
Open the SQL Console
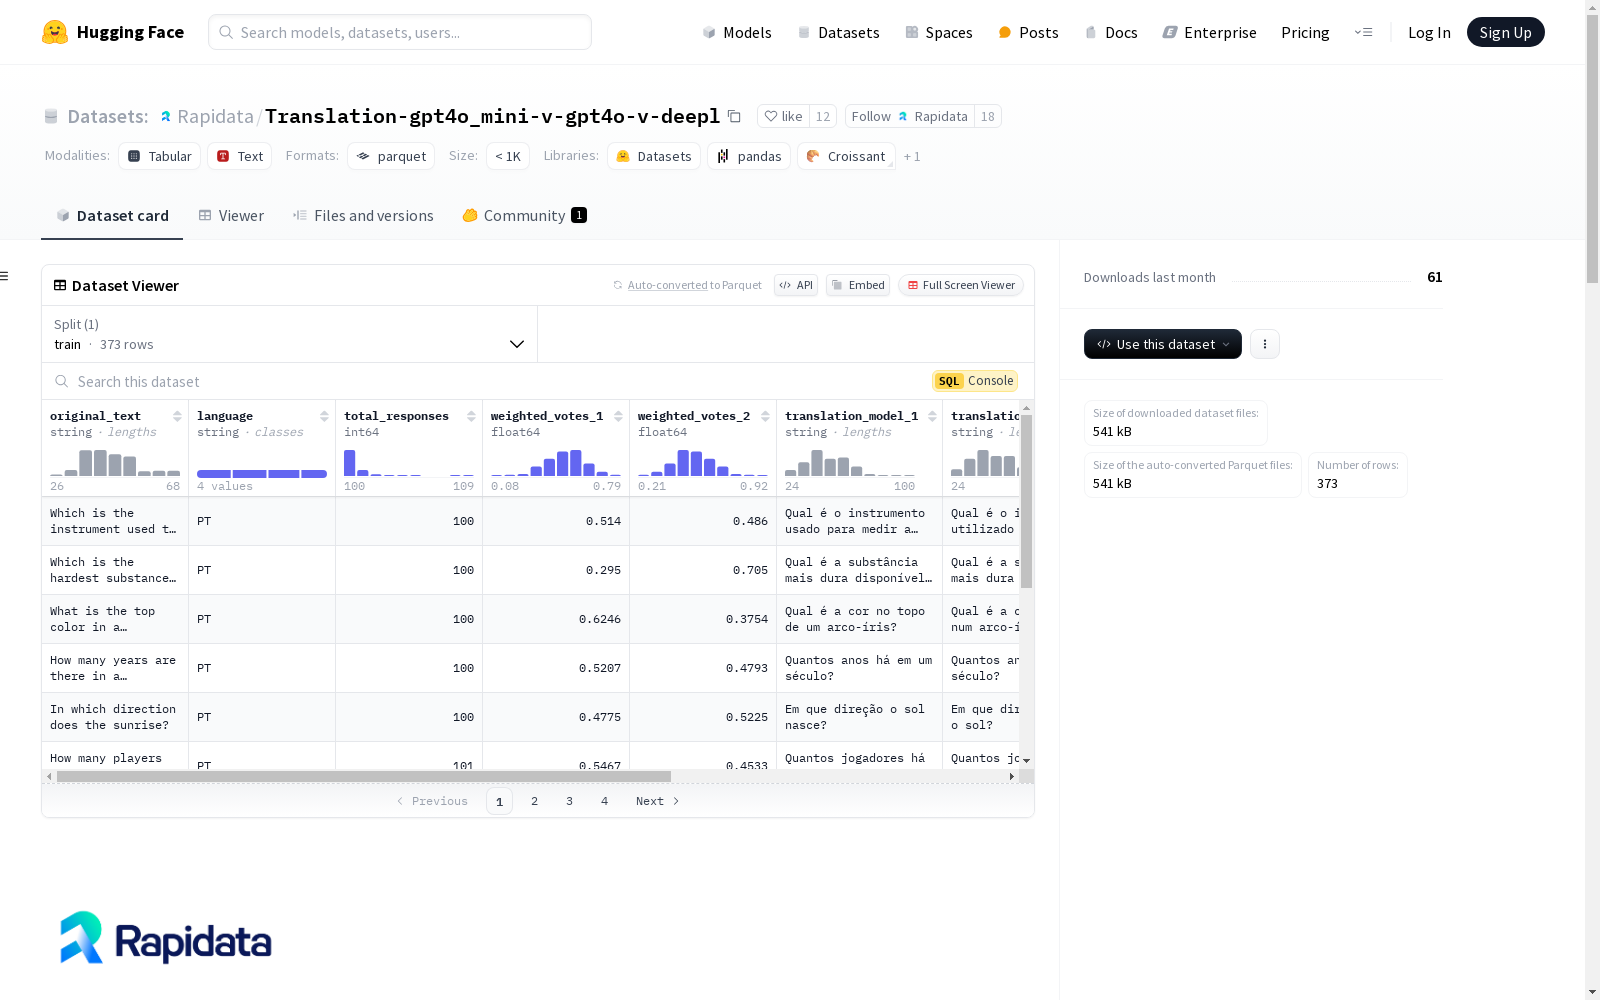click(x=975, y=381)
